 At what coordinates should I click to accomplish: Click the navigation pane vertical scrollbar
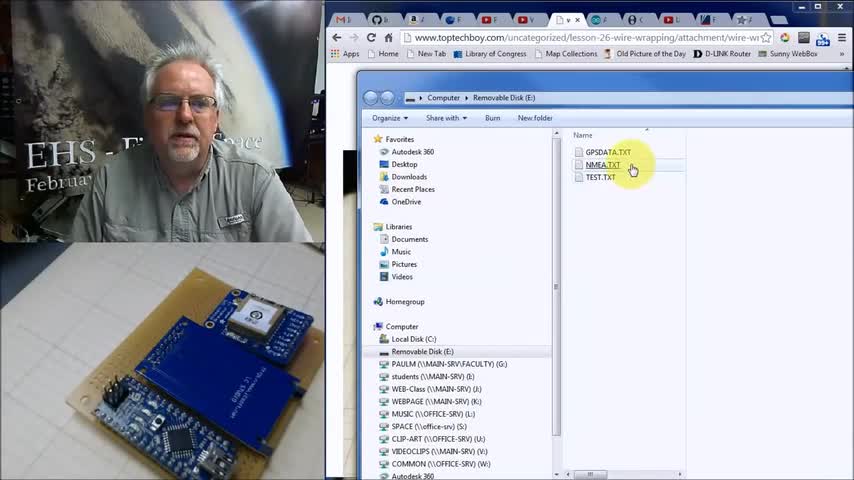click(x=556, y=286)
